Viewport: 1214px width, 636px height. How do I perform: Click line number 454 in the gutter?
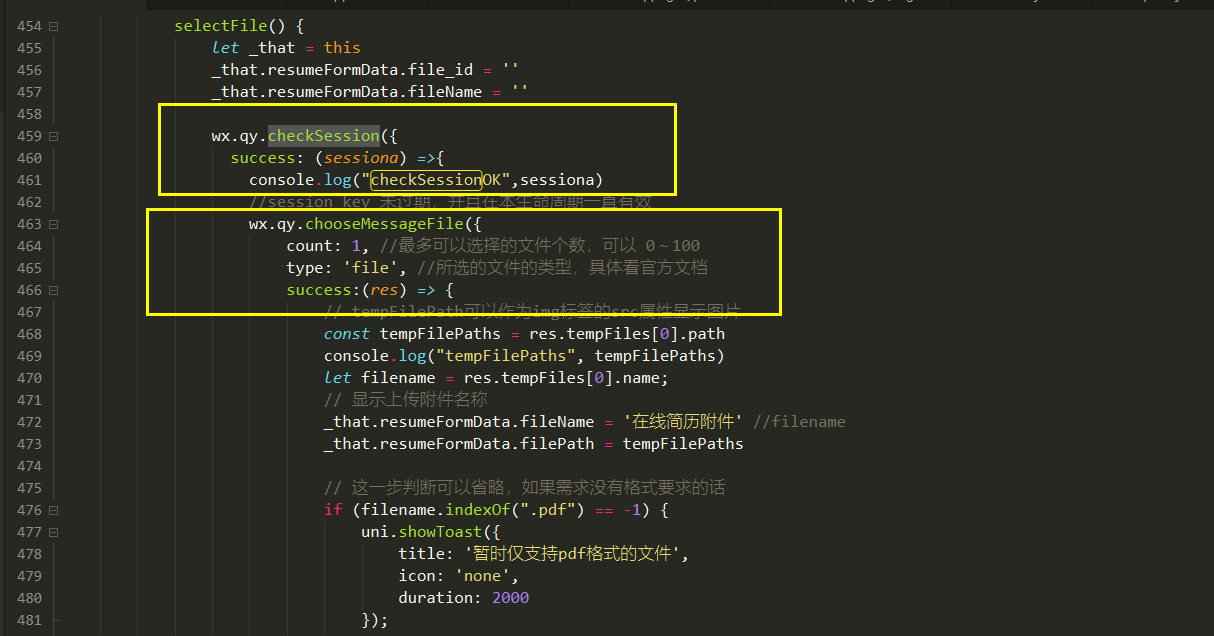pos(28,25)
